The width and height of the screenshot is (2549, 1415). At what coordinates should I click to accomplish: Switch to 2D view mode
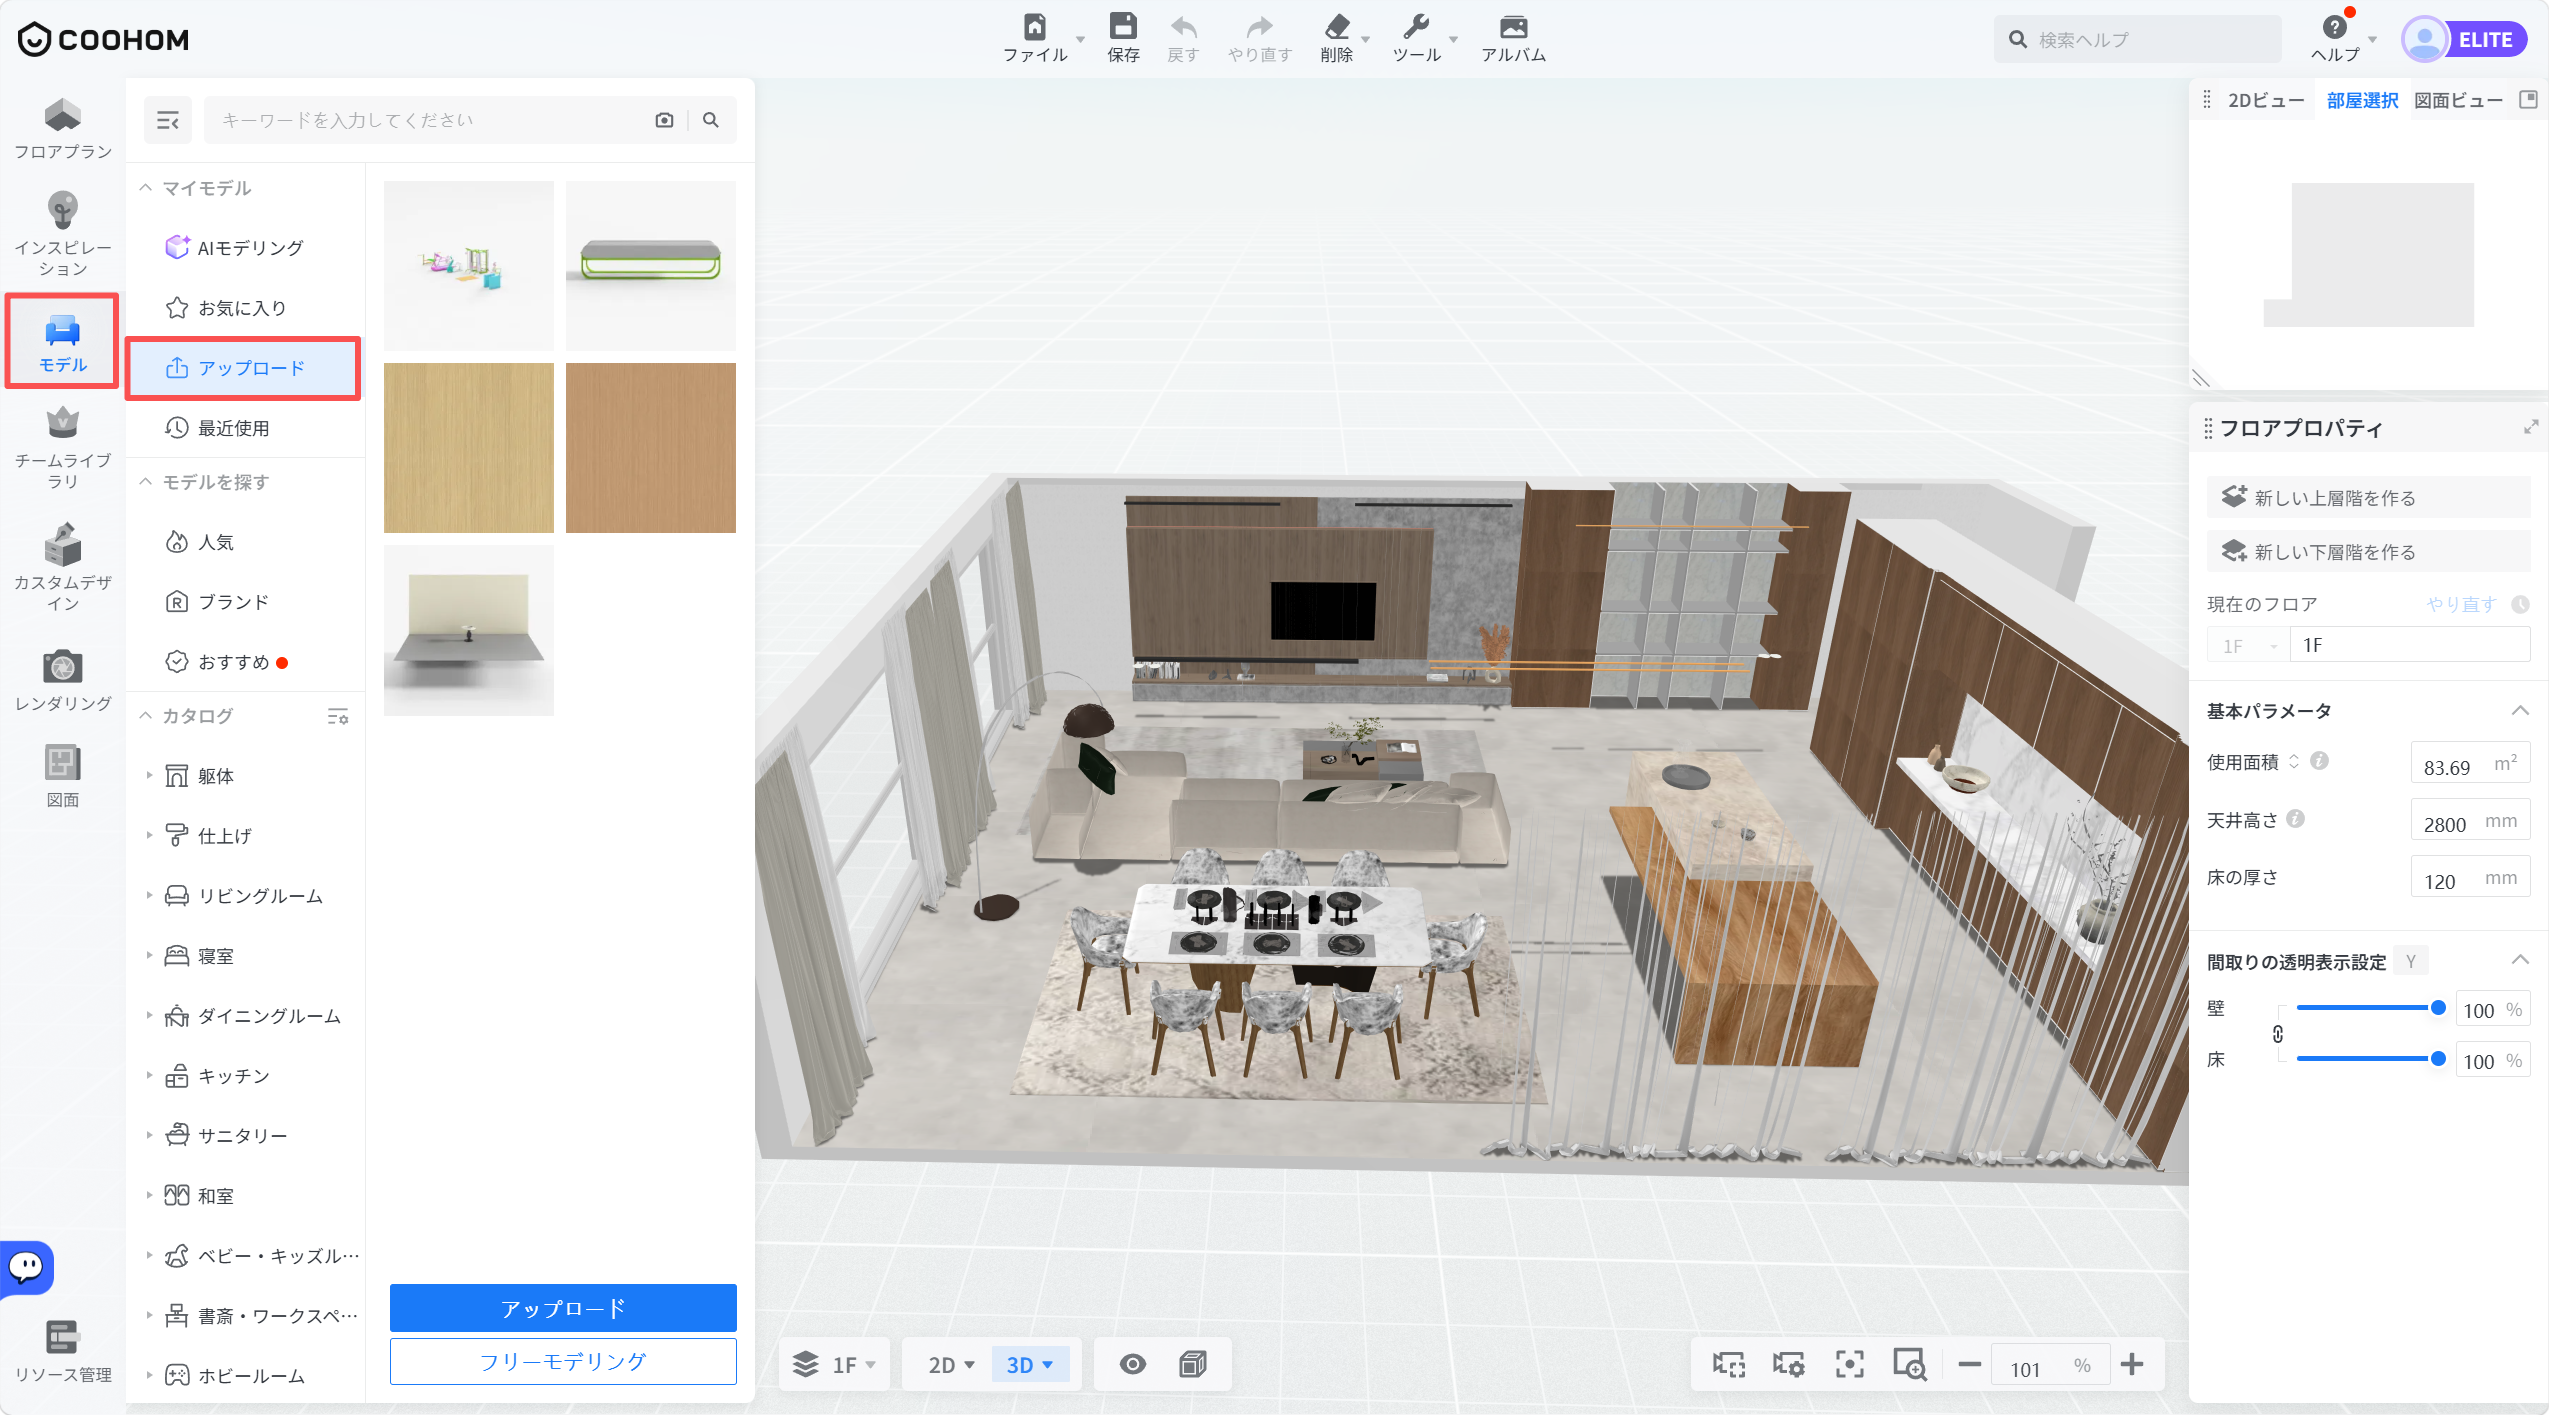(x=950, y=1365)
